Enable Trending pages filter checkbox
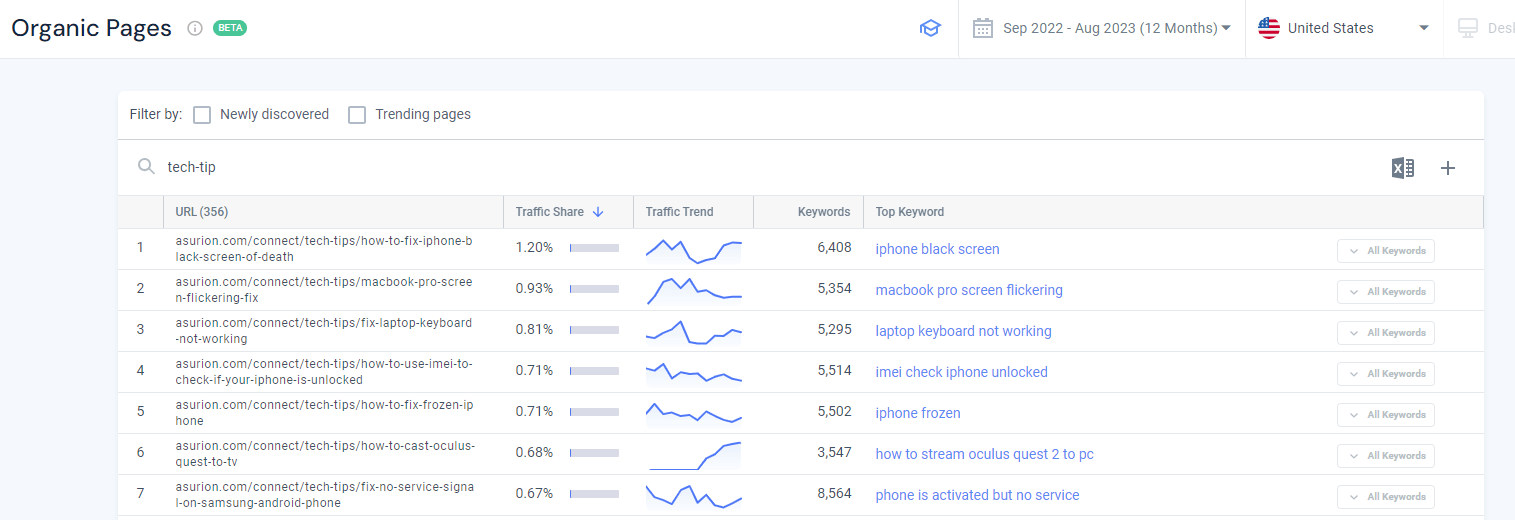Image resolution: width=1515 pixels, height=520 pixels. (x=357, y=115)
